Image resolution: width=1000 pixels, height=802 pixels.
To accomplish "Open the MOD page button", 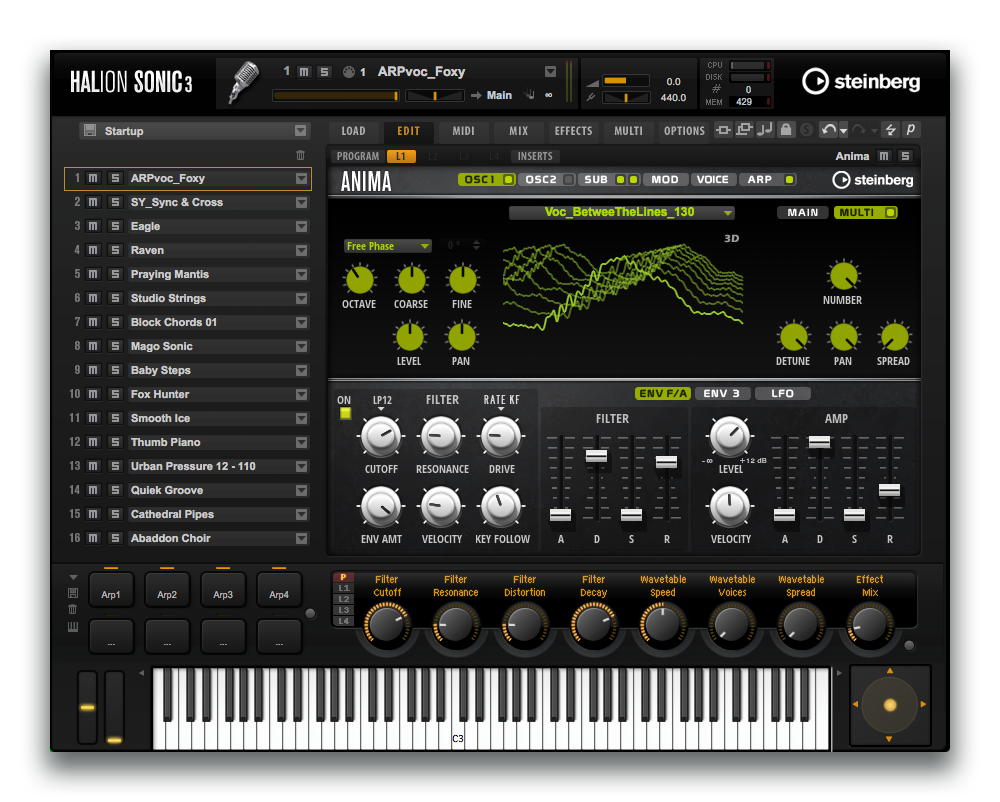I will pyautogui.click(x=665, y=180).
